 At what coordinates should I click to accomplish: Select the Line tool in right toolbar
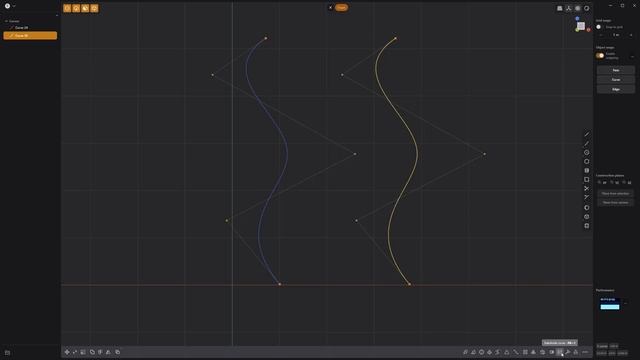[x=587, y=134]
